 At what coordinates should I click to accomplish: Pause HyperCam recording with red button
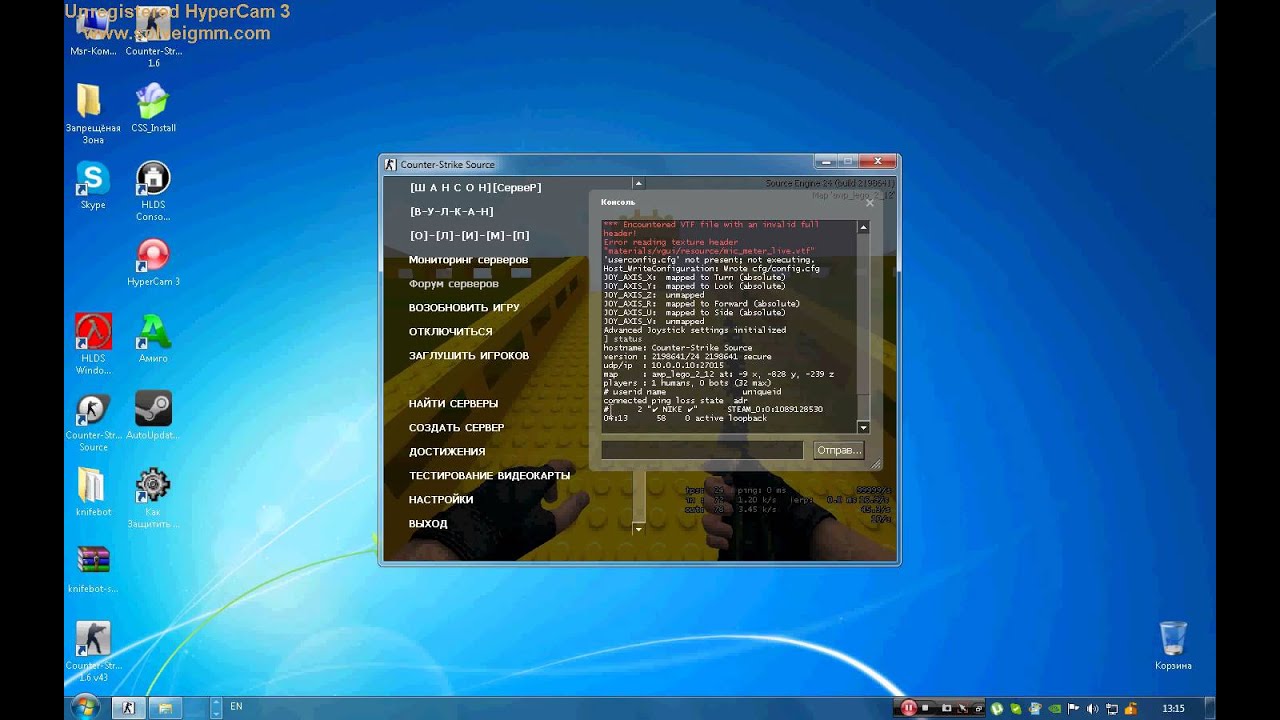click(908, 708)
